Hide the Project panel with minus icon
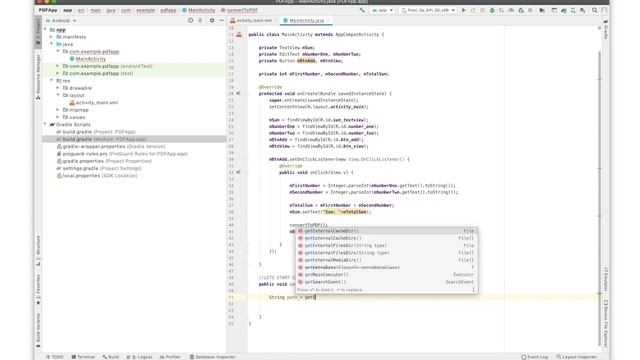The width and height of the screenshot is (640, 360). pyautogui.click(x=222, y=20)
